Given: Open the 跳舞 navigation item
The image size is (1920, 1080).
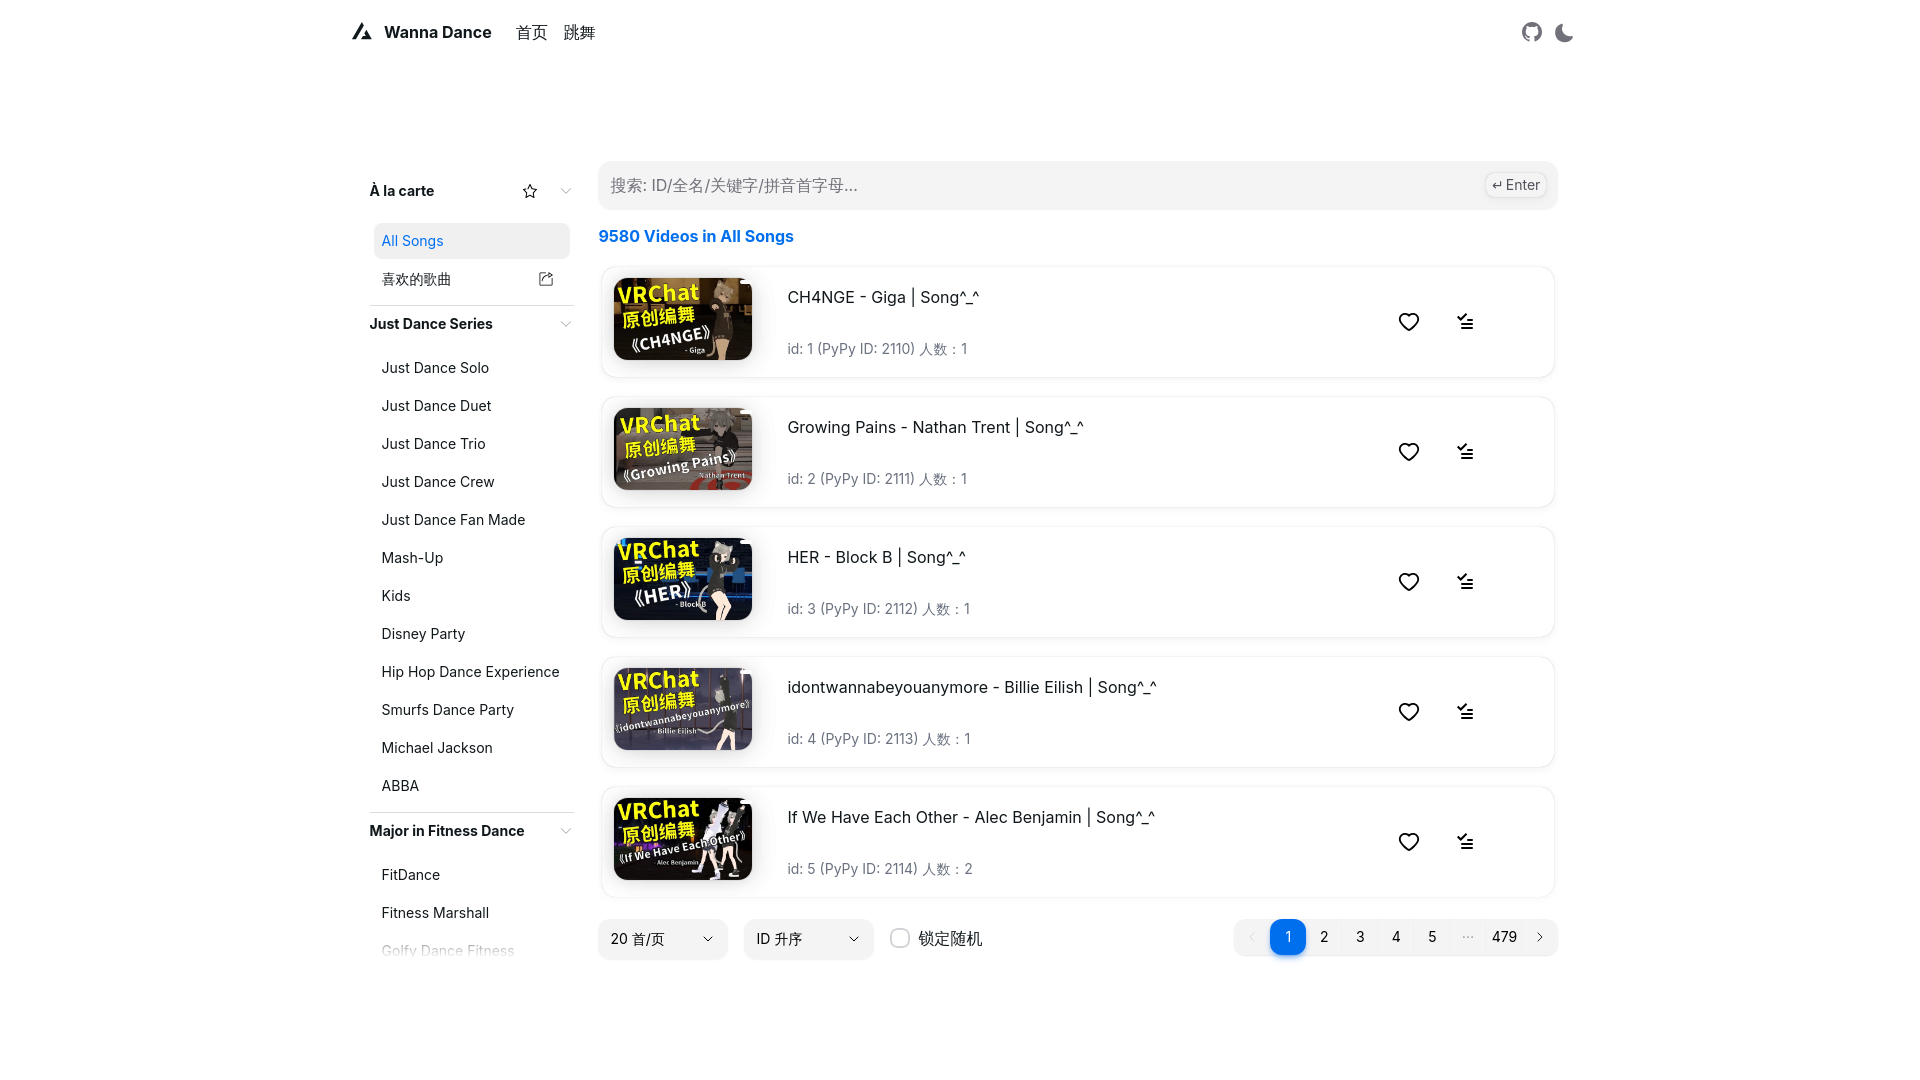Looking at the screenshot, I should [579, 33].
